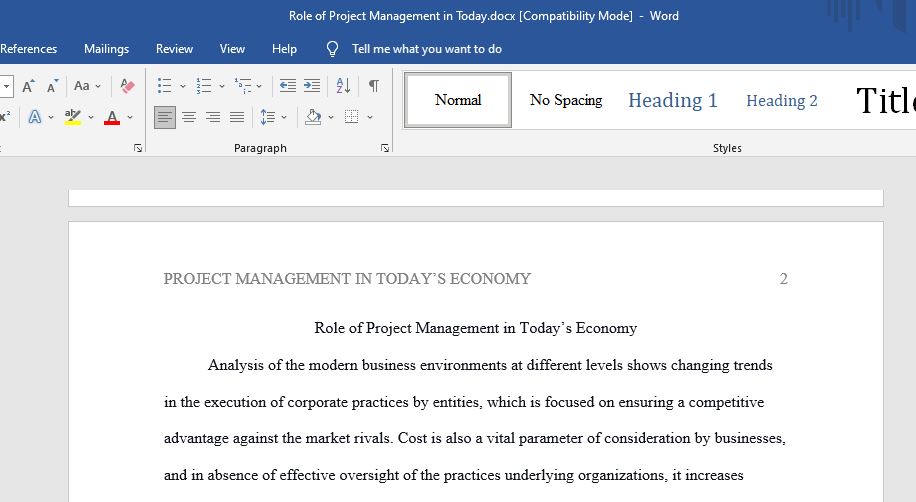This screenshot has height=502, width=916.
Task: Open the font size box dropdown arrow
Action: (6, 86)
